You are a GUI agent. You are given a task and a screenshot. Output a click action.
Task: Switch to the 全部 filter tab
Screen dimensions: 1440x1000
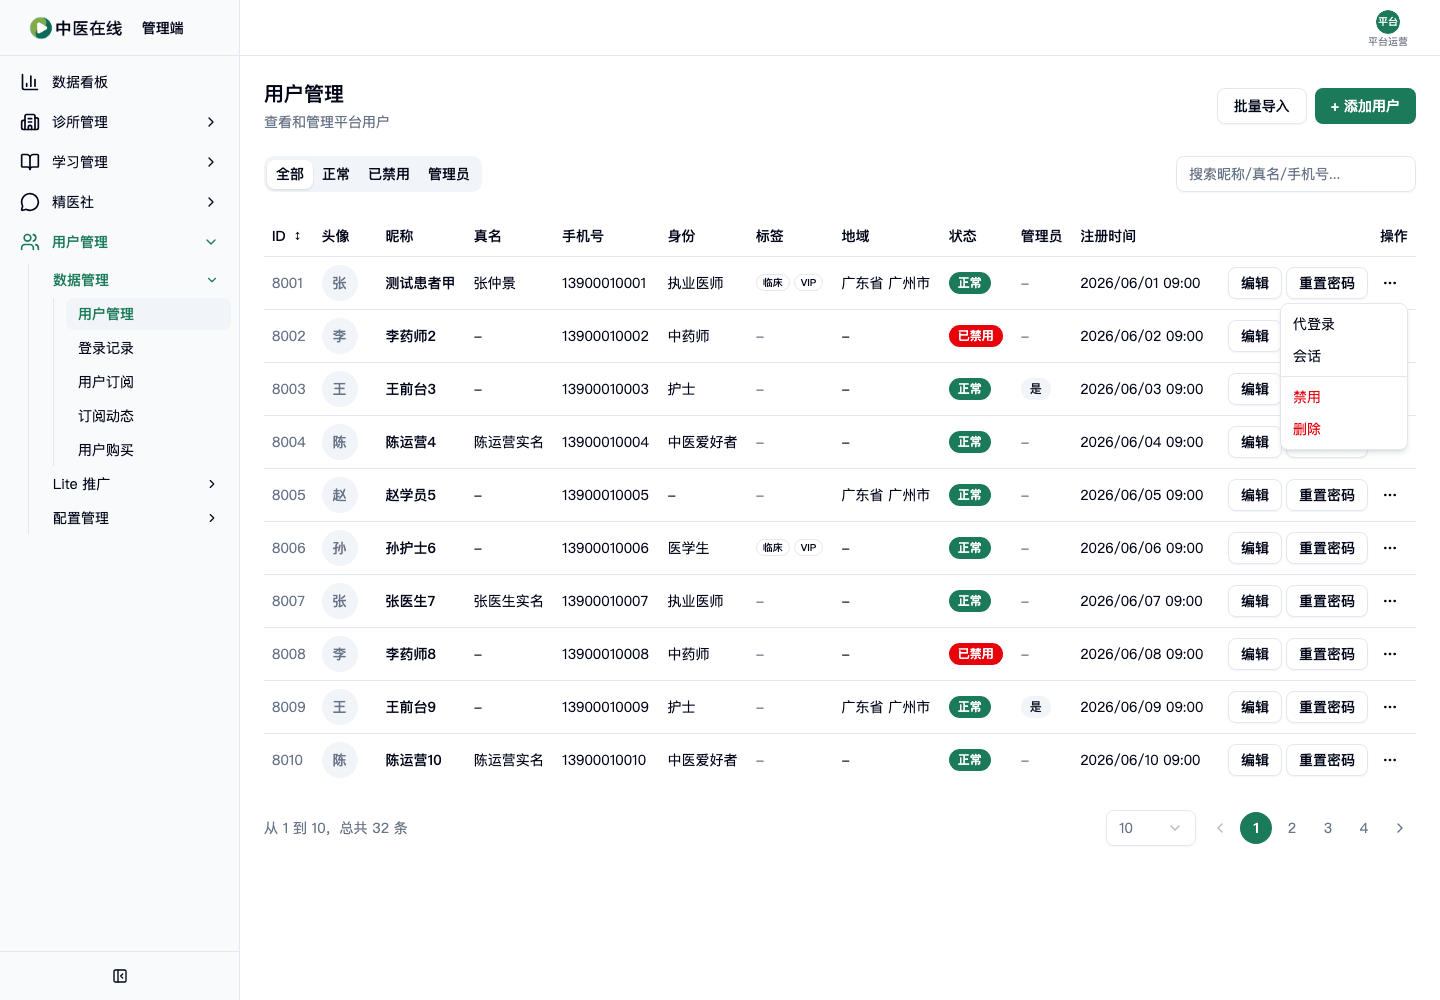click(290, 174)
